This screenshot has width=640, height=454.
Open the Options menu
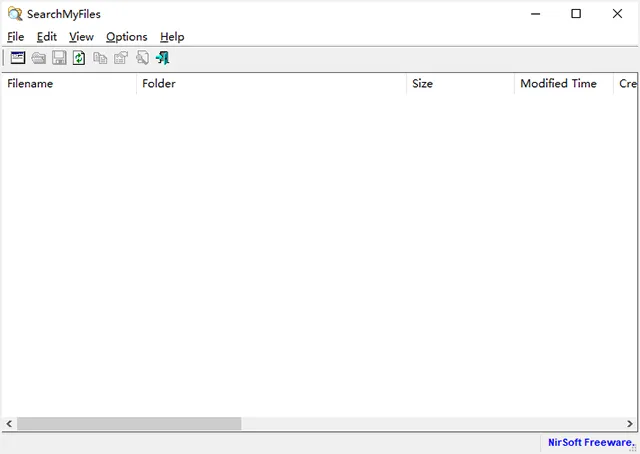(x=127, y=37)
